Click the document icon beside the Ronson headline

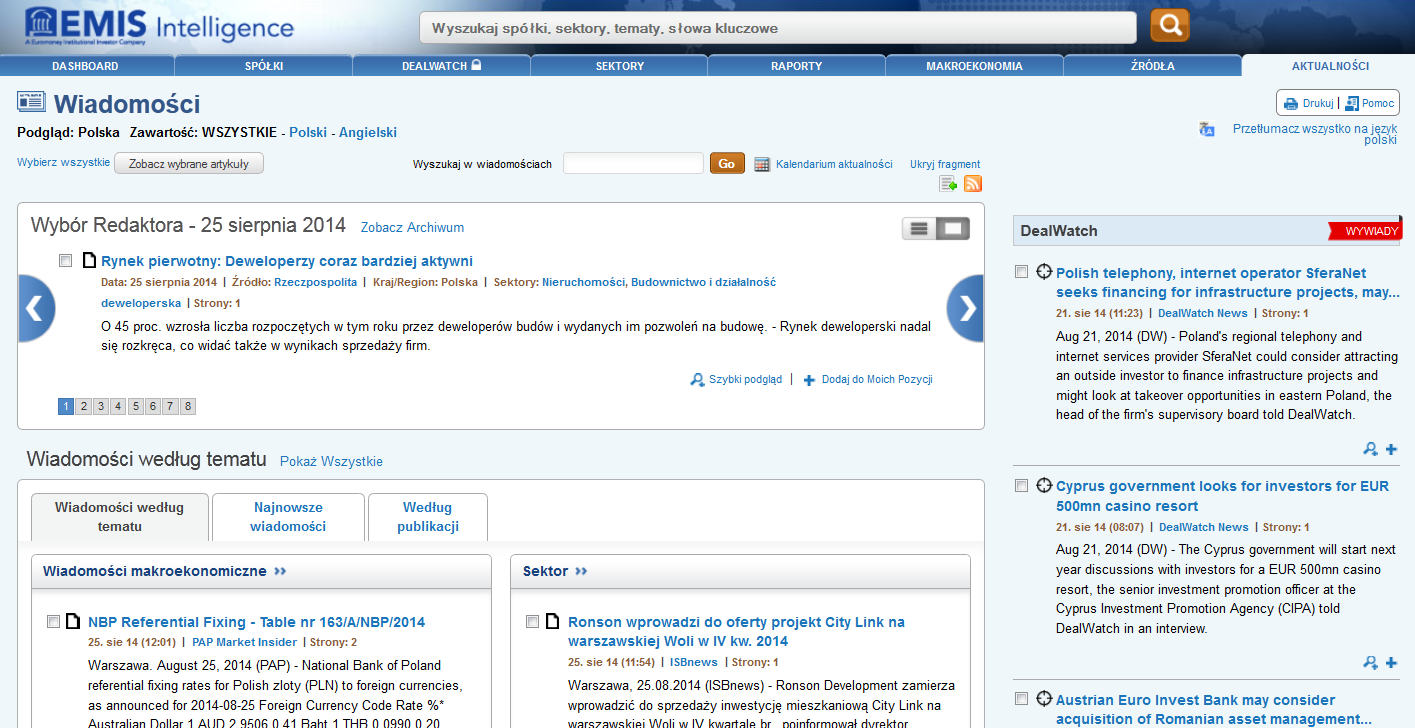coord(553,622)
